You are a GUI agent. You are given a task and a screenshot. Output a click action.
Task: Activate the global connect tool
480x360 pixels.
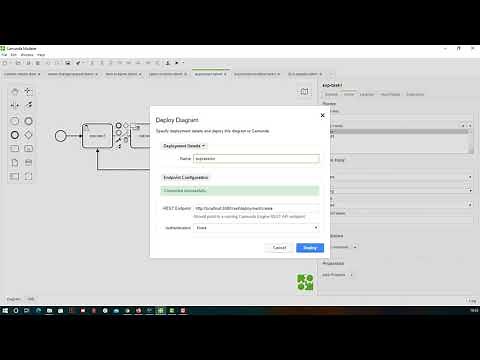point(28,105)
